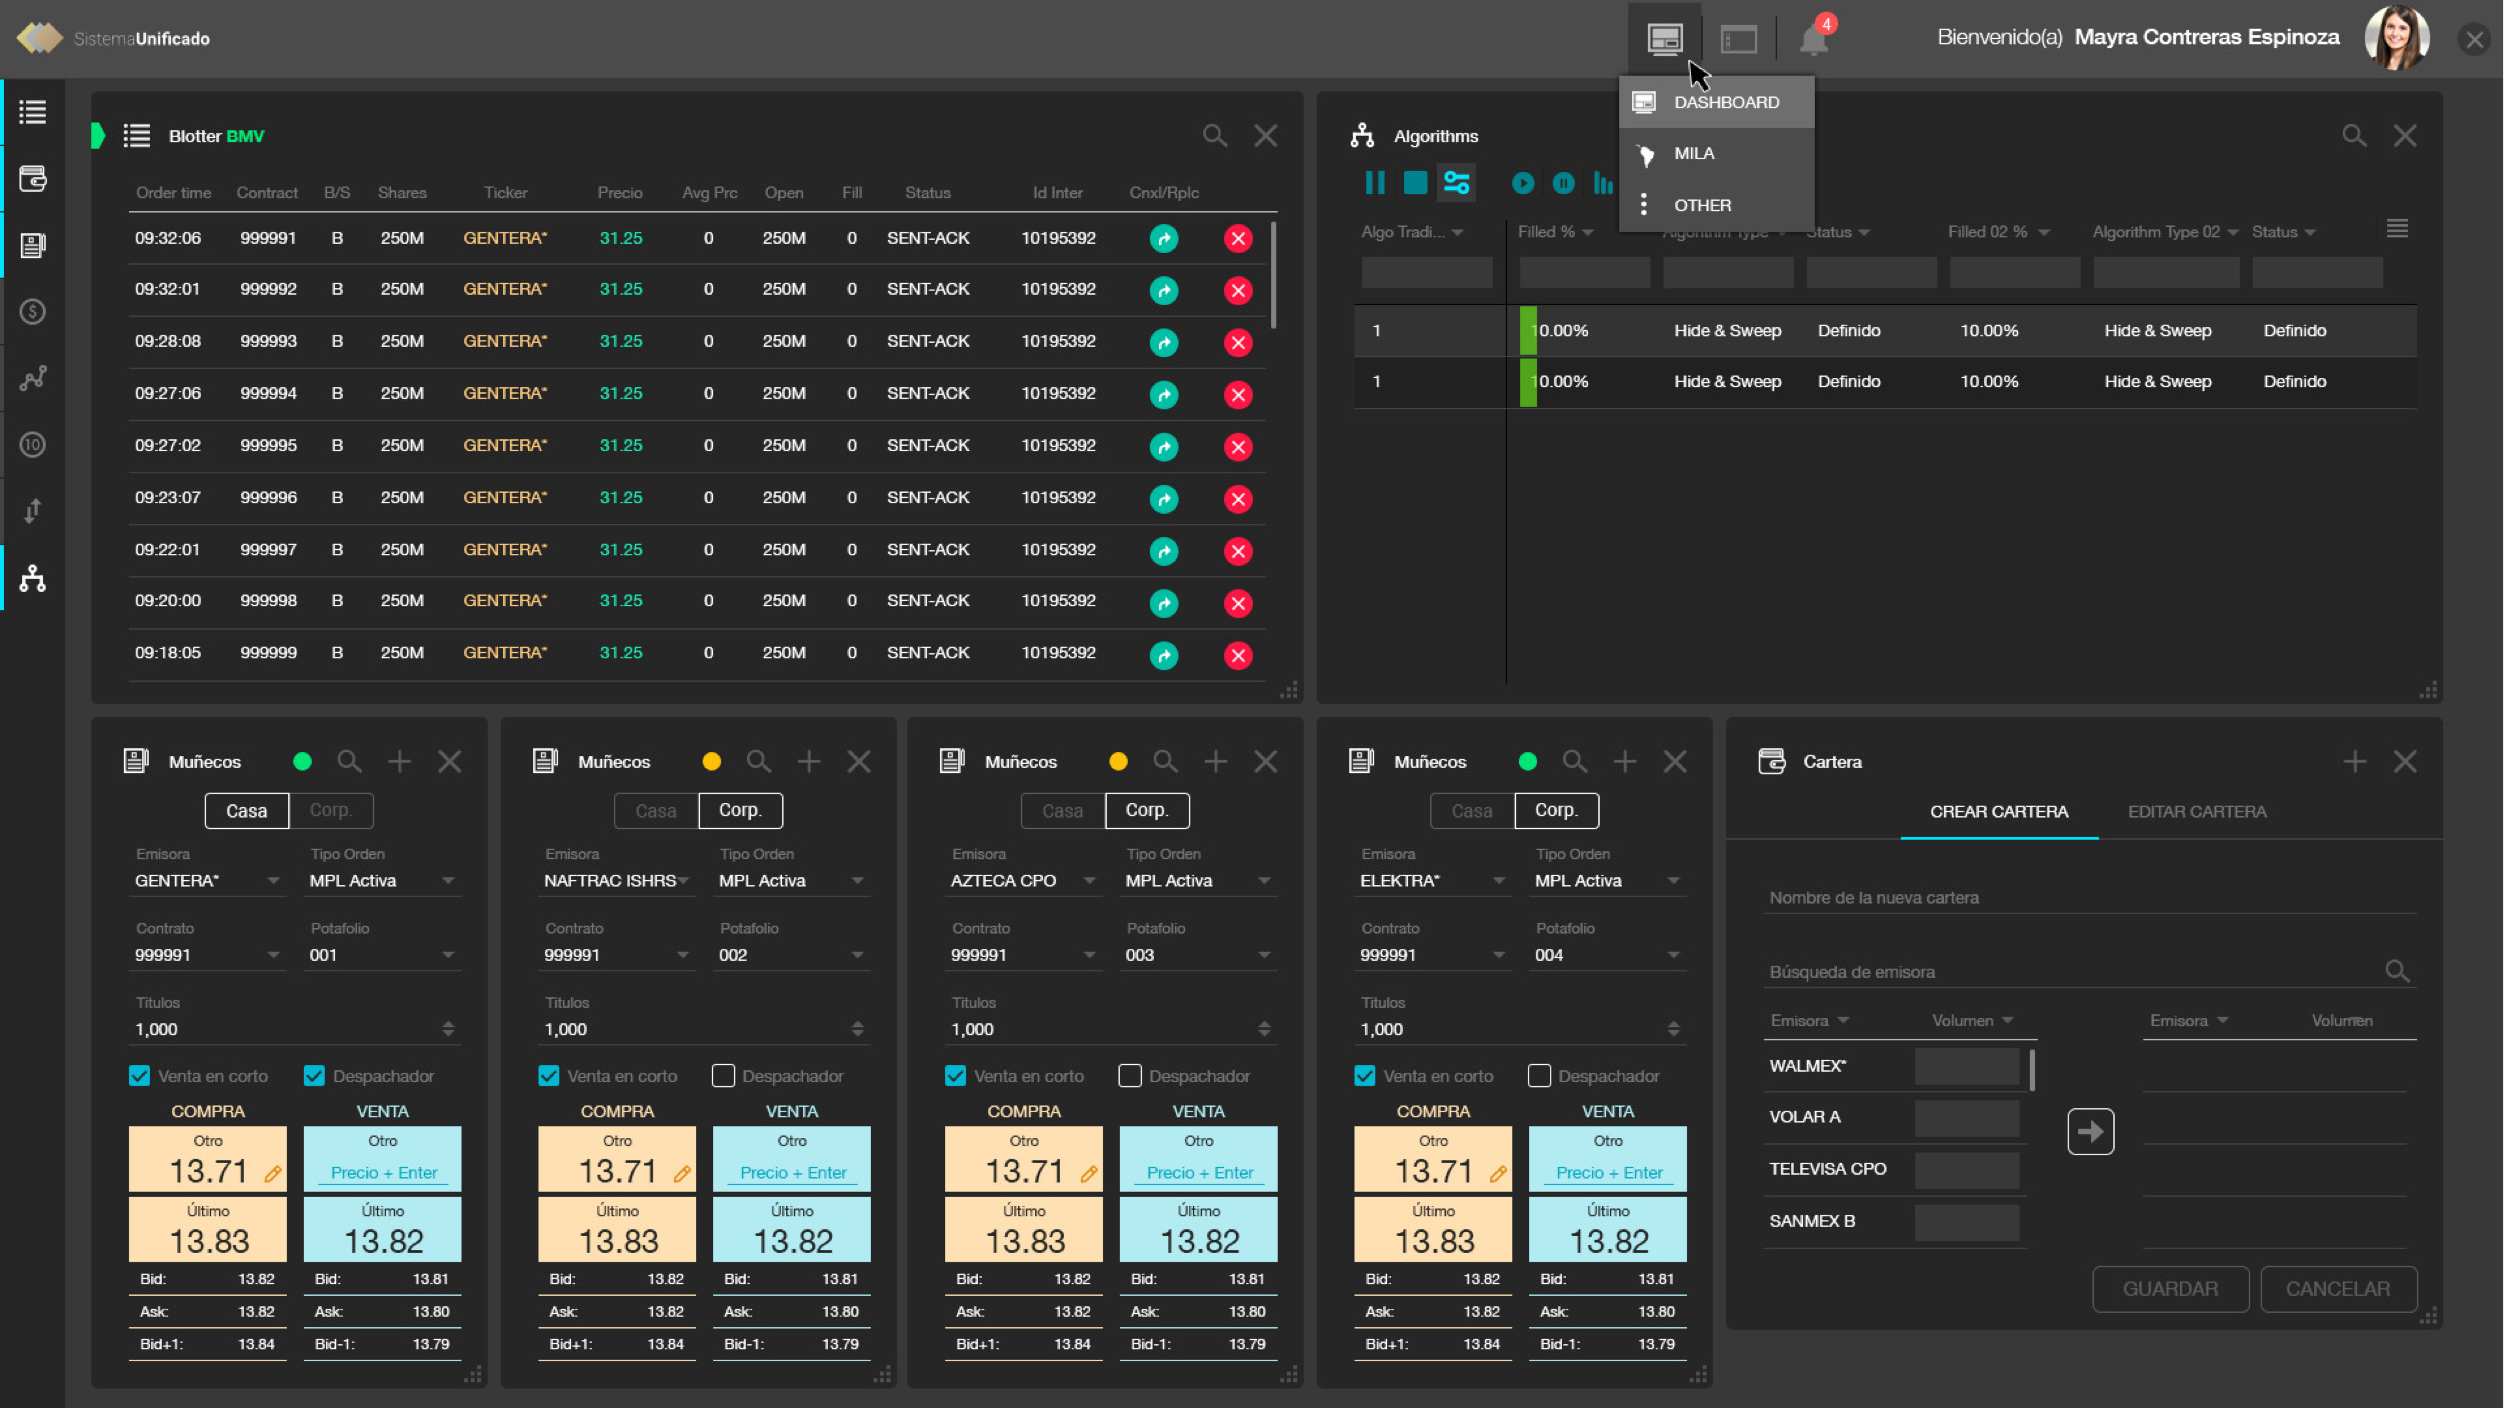Screen dimensions: 2504x1408
Task: Select Corp. in the GENTERA Muñecos panel
Action: pyautogui.click(x=330, y=811)
